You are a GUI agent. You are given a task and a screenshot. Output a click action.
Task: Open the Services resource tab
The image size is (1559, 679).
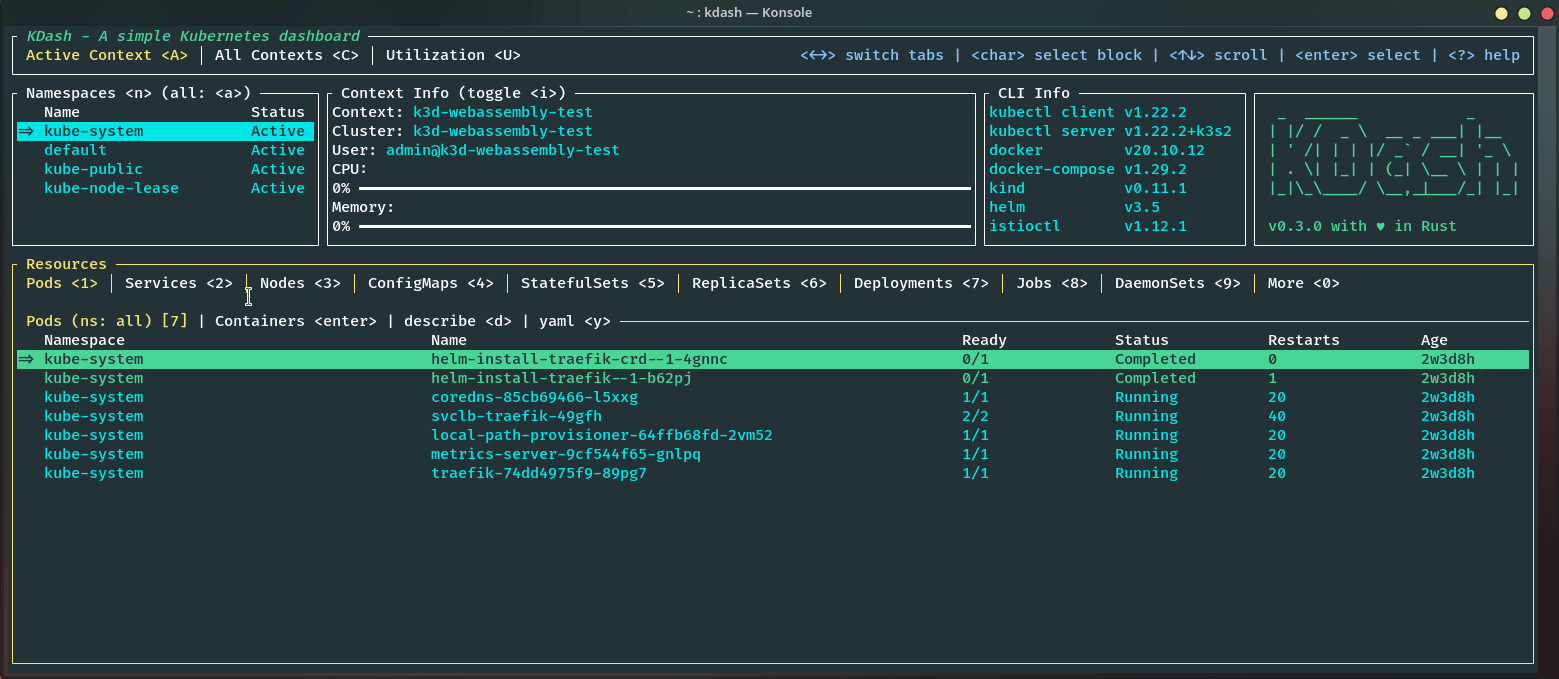[x=178, y=283]
